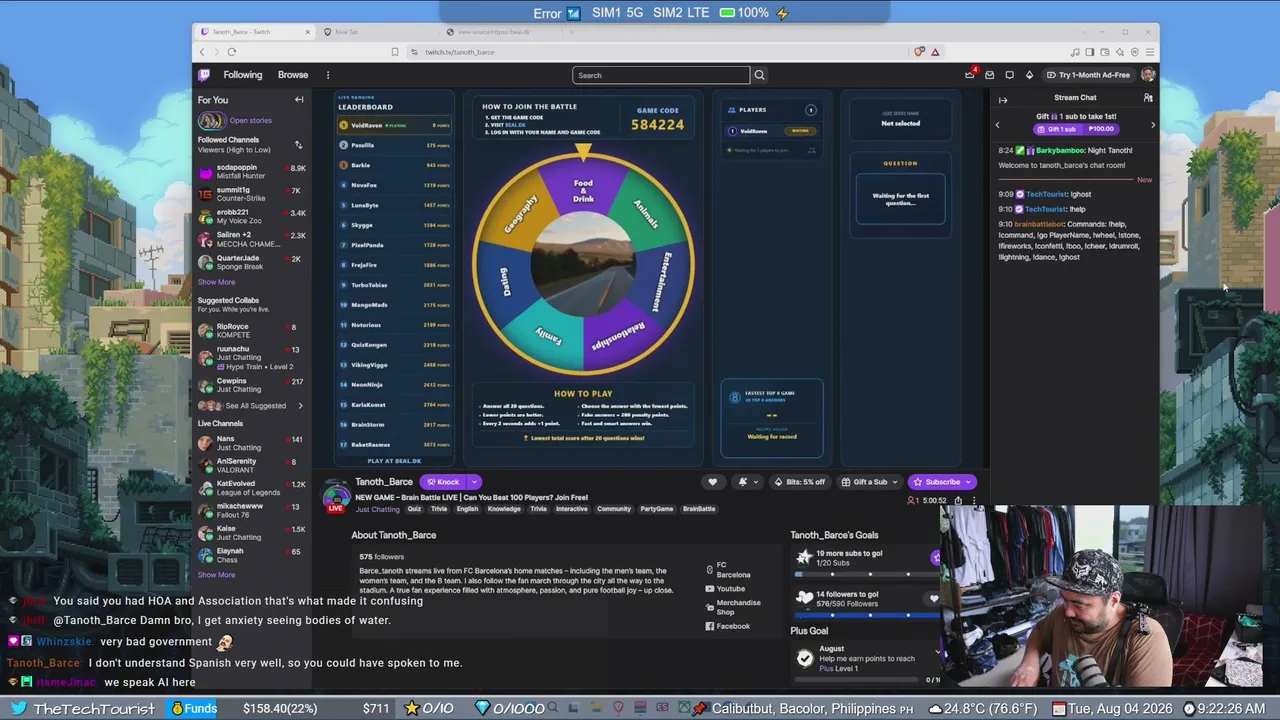Open the three-dot more menu beside Browse
The height and width of the screenshot is (720, 1280).
point(327,75)
